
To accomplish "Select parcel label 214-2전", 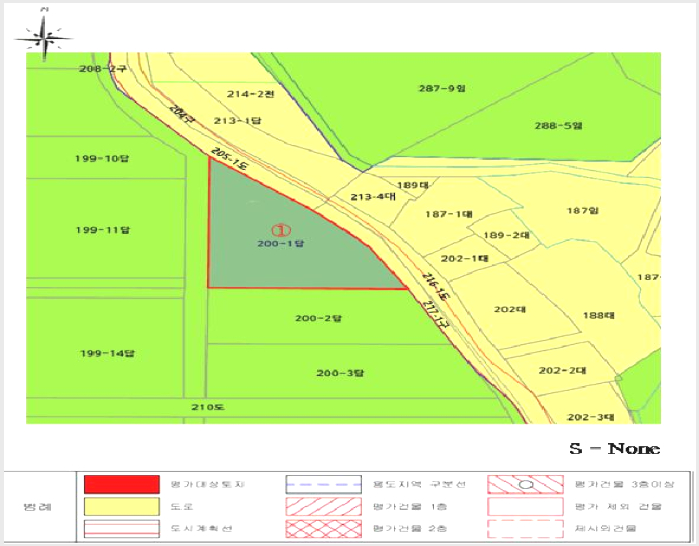I will 251,94.
